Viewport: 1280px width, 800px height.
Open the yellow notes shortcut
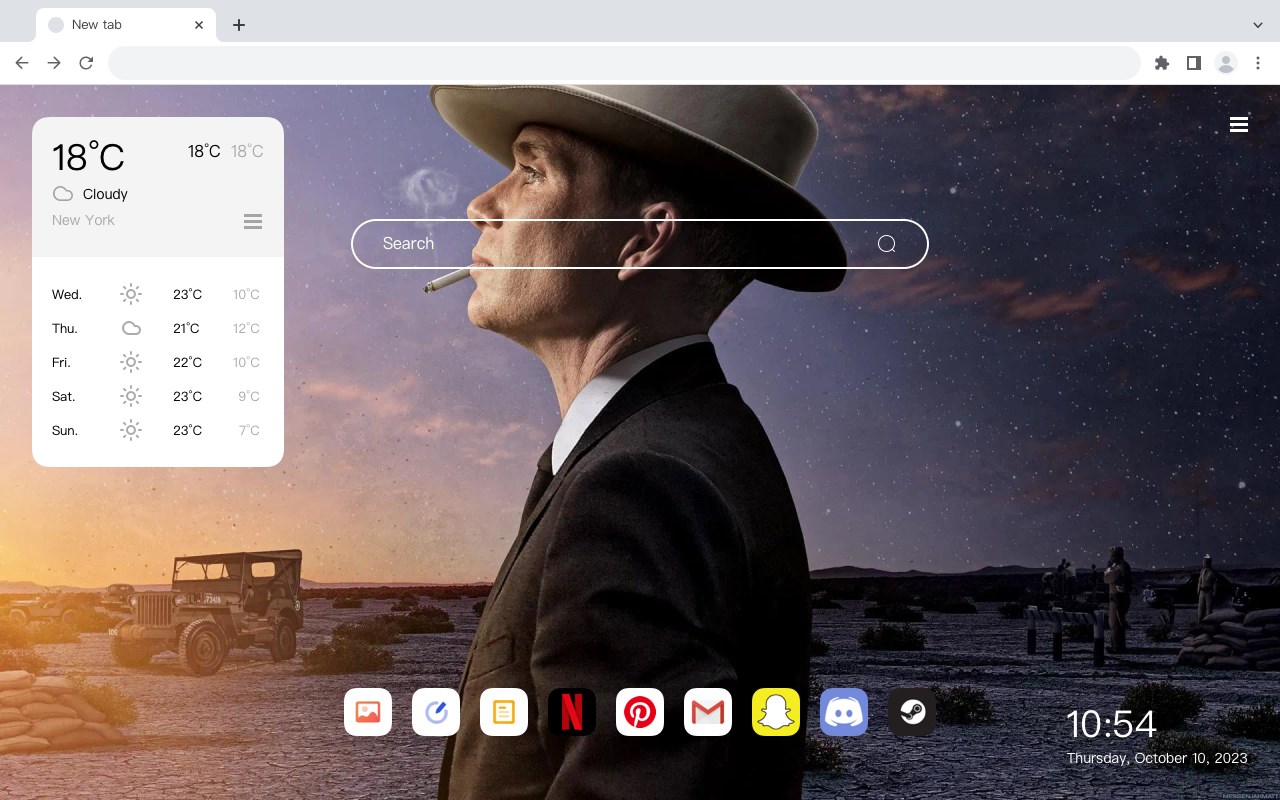coord(504,712)
